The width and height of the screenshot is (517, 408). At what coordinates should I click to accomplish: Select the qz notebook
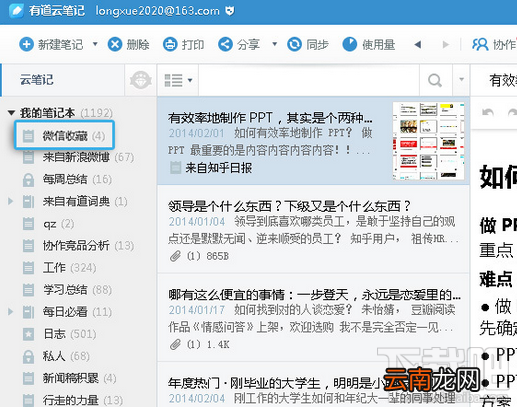49,224
